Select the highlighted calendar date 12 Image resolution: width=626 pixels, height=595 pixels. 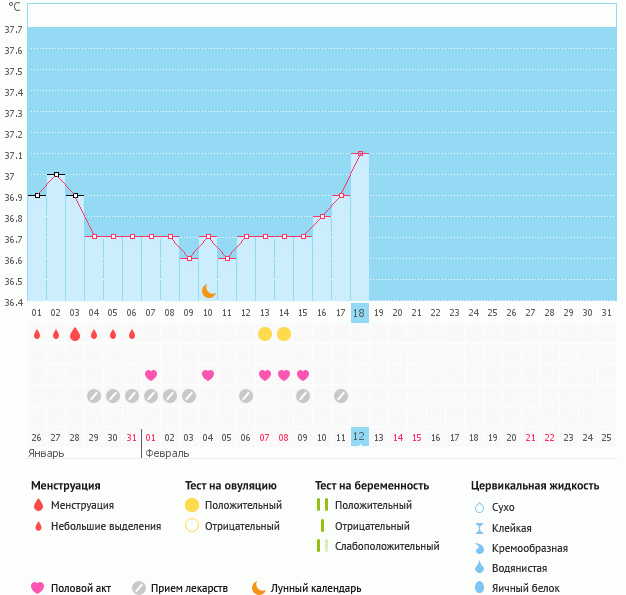tap(360, 437)
